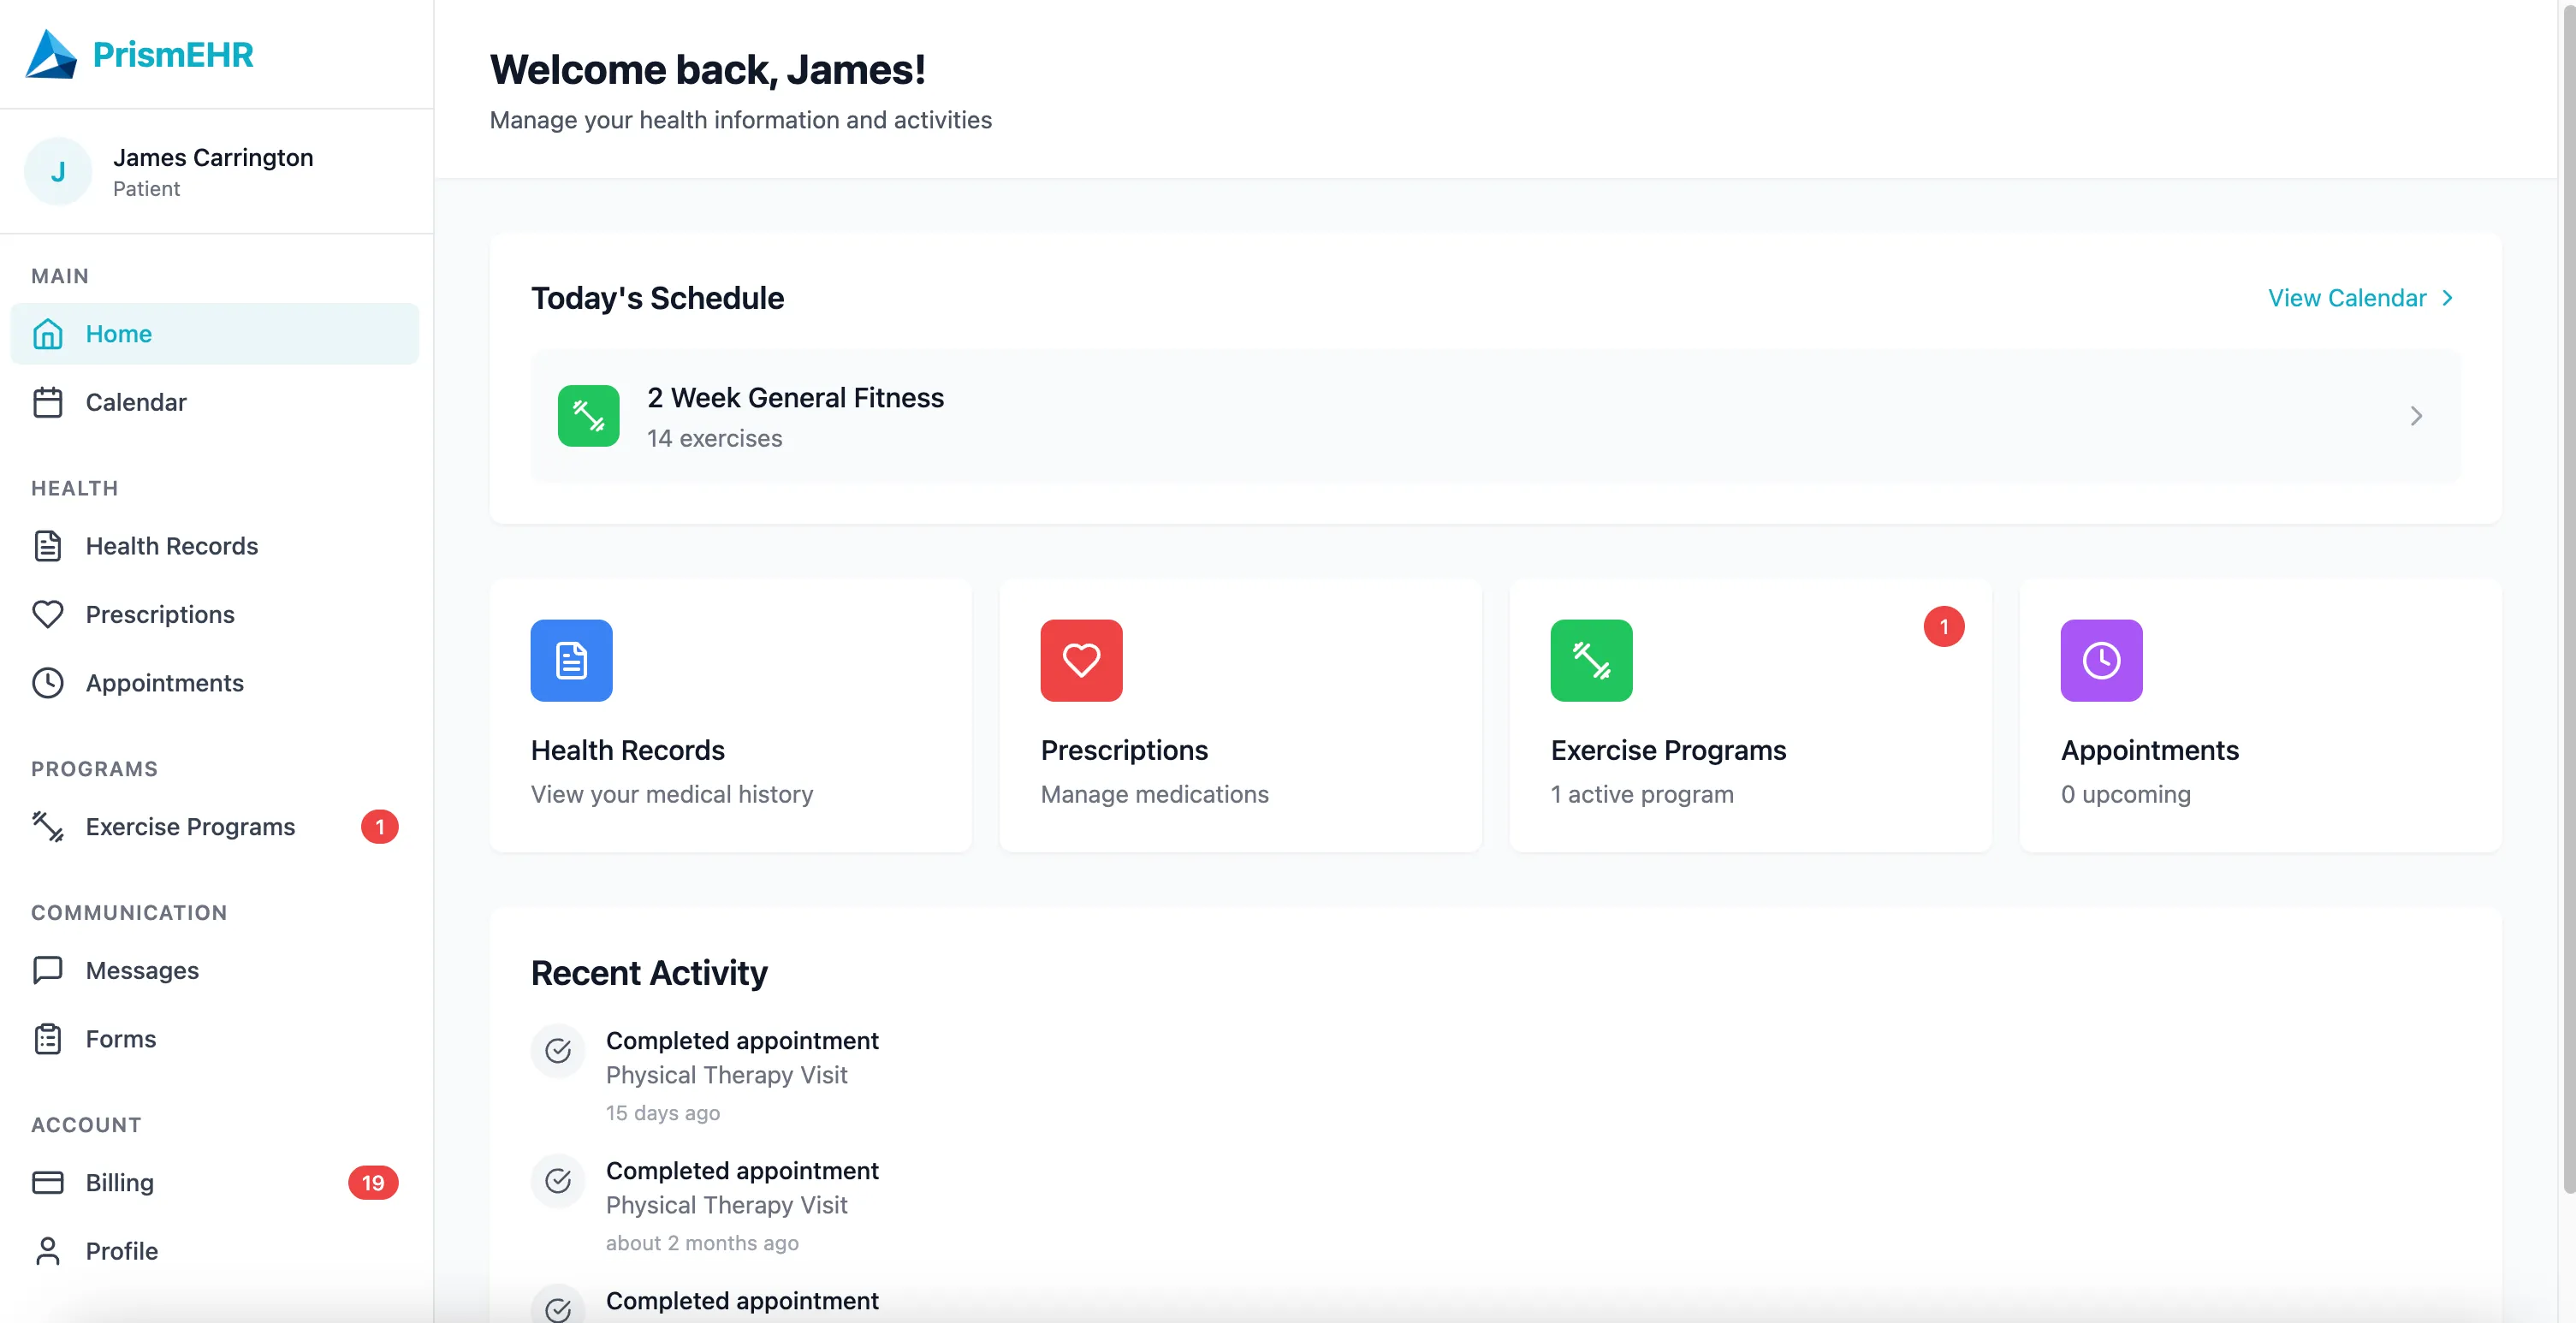Click check icon of appointment 15 days ago

[558, 1051]
